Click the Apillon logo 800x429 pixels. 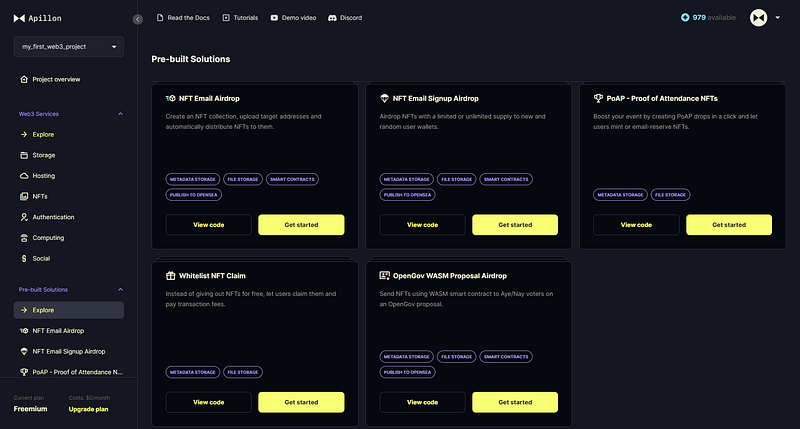coord(37,18)
